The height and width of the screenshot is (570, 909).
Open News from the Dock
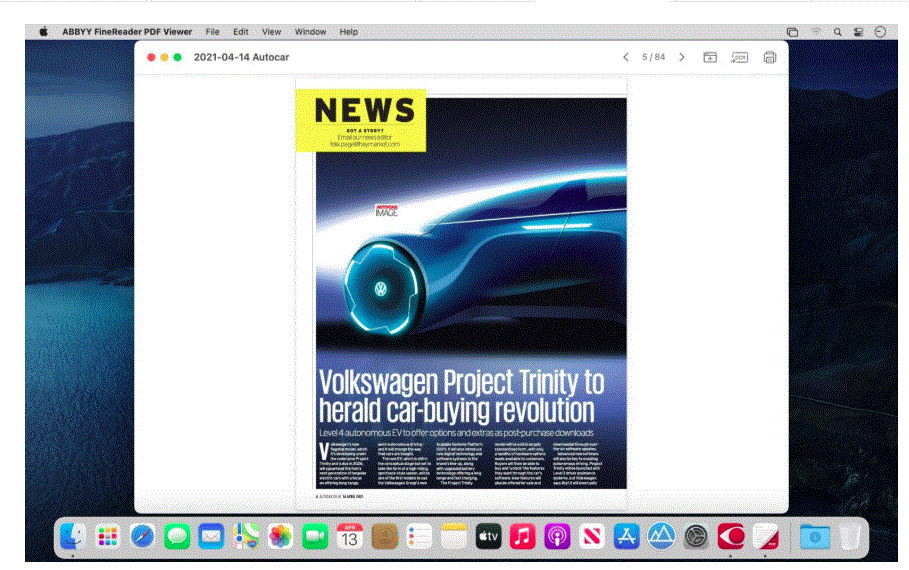click(591, 536)
